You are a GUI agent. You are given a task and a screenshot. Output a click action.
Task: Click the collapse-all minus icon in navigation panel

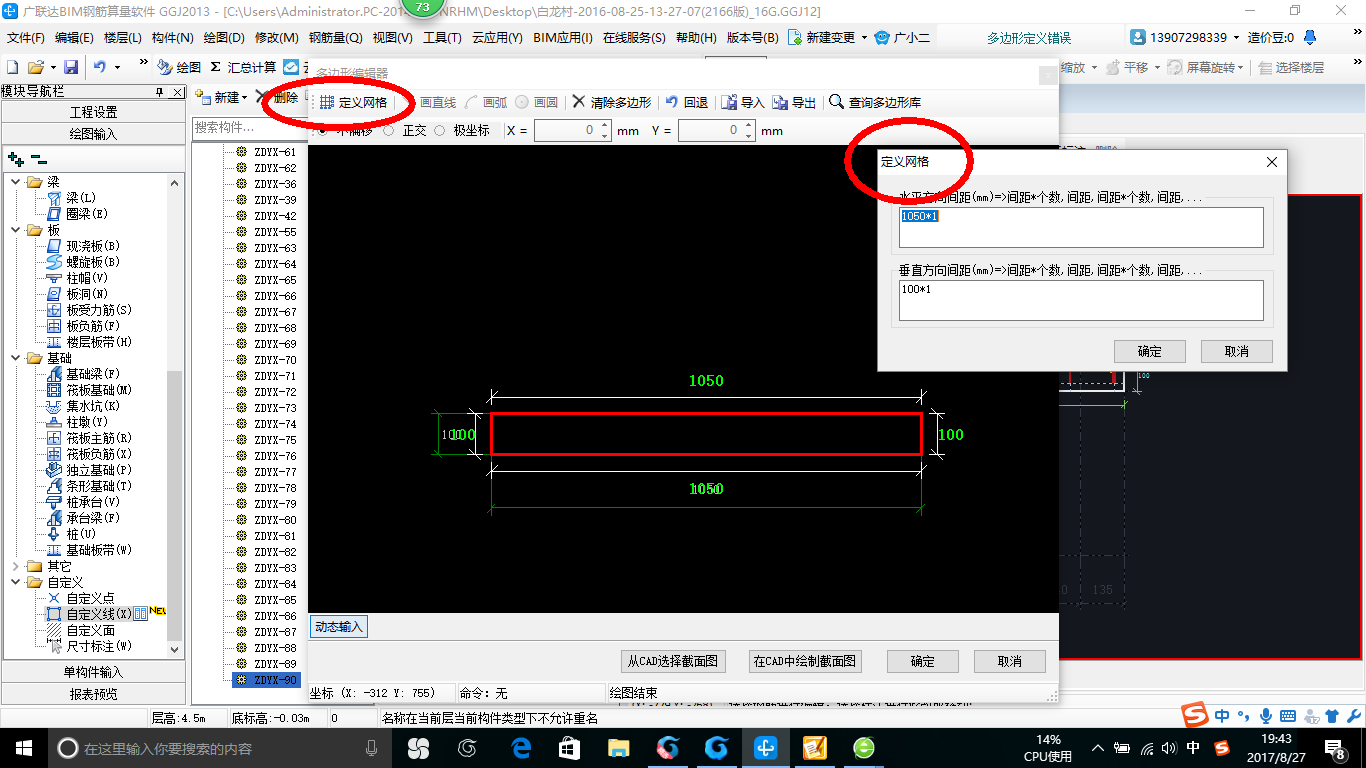[39, 158]
